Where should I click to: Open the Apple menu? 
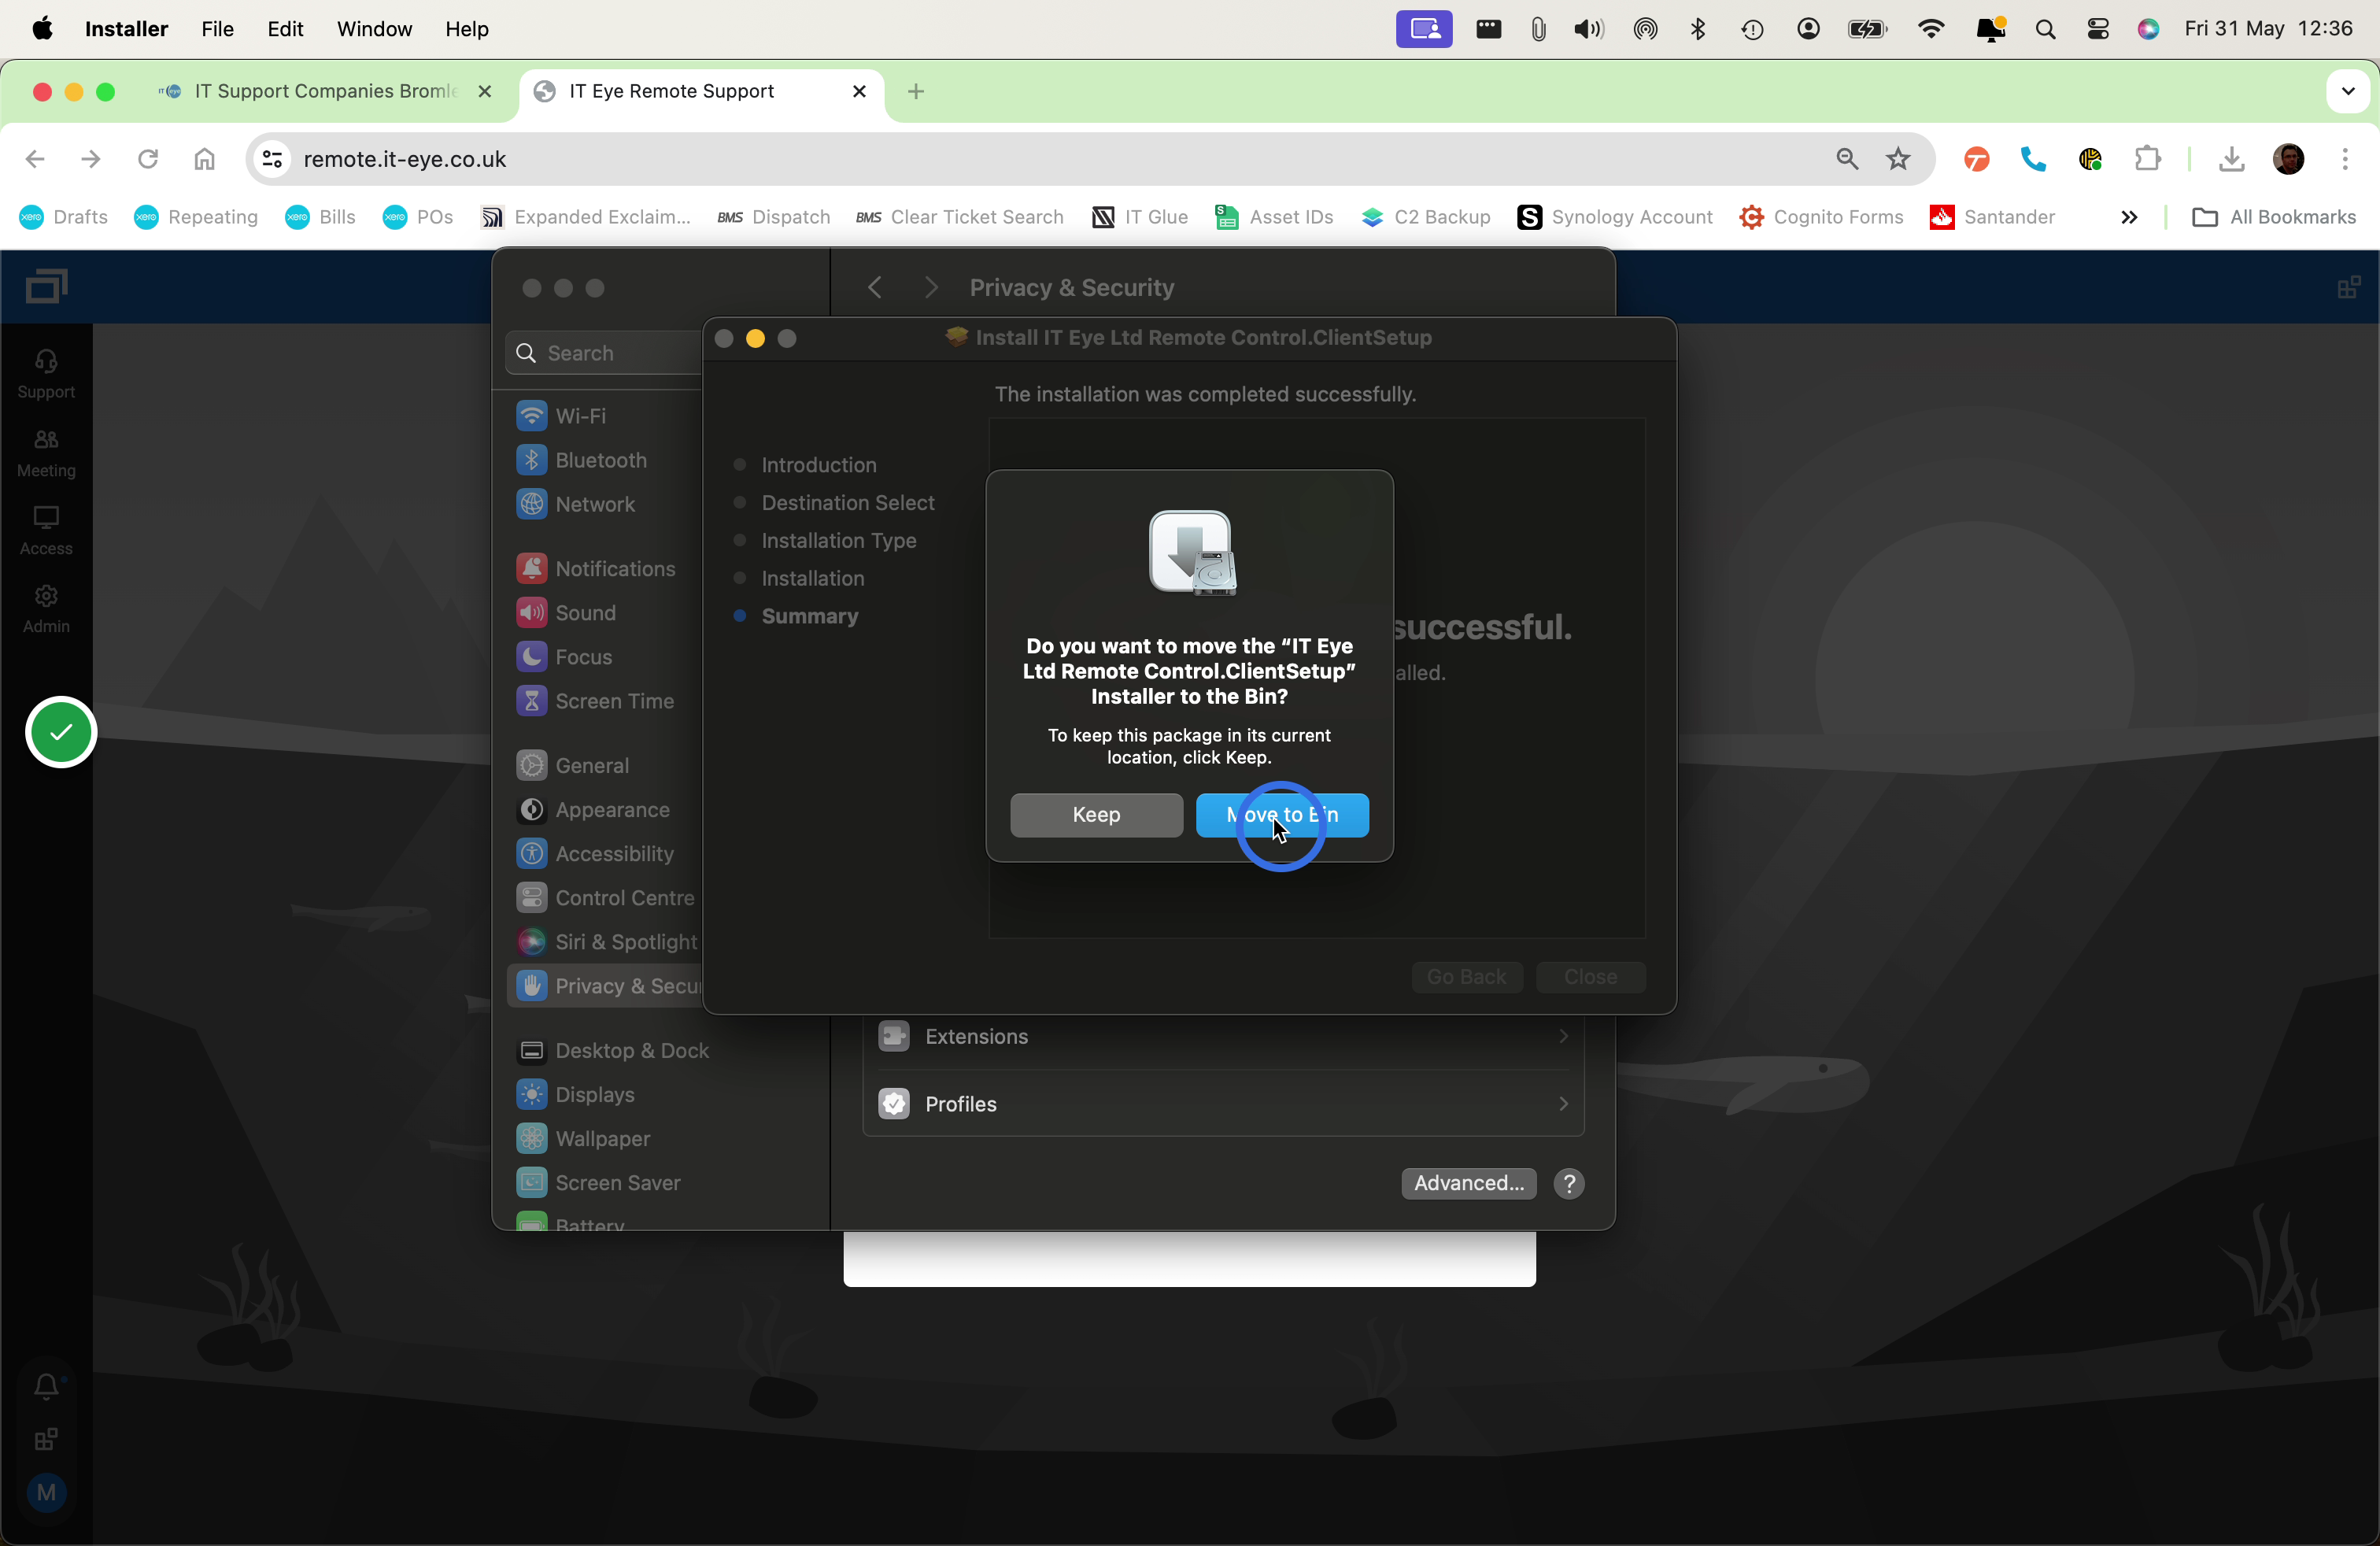(42, 29)
